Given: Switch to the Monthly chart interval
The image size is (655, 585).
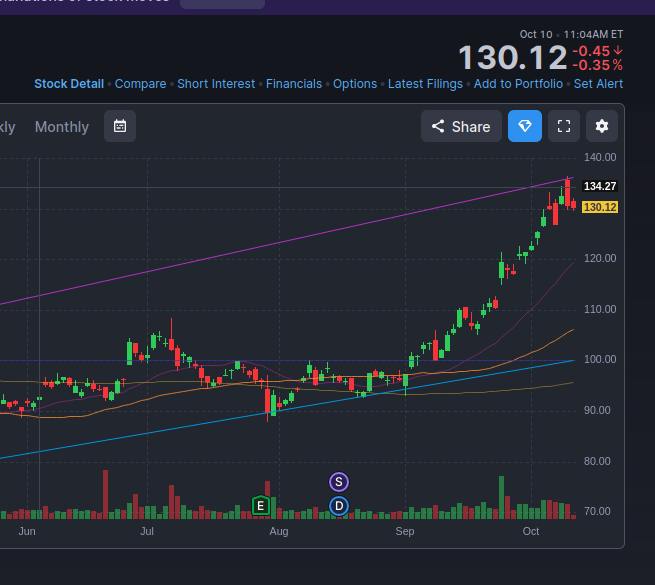Looking at the screenshot, I should [62, 127].
